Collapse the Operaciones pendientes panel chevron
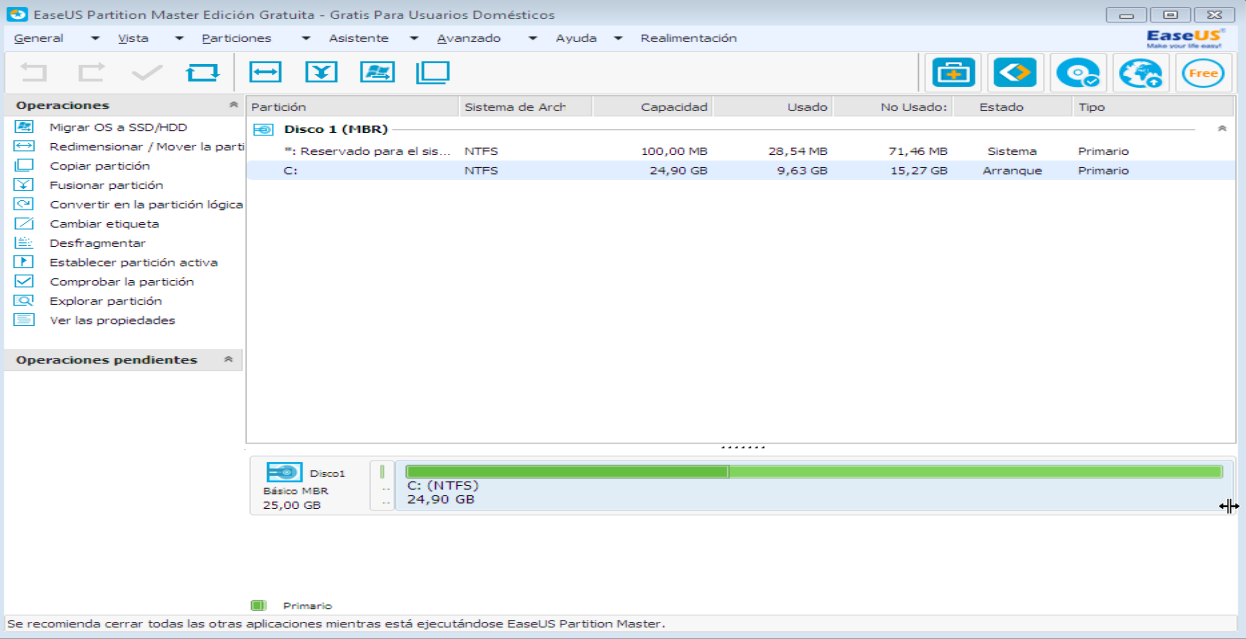 pyautogui.click(x=228, y=360)
